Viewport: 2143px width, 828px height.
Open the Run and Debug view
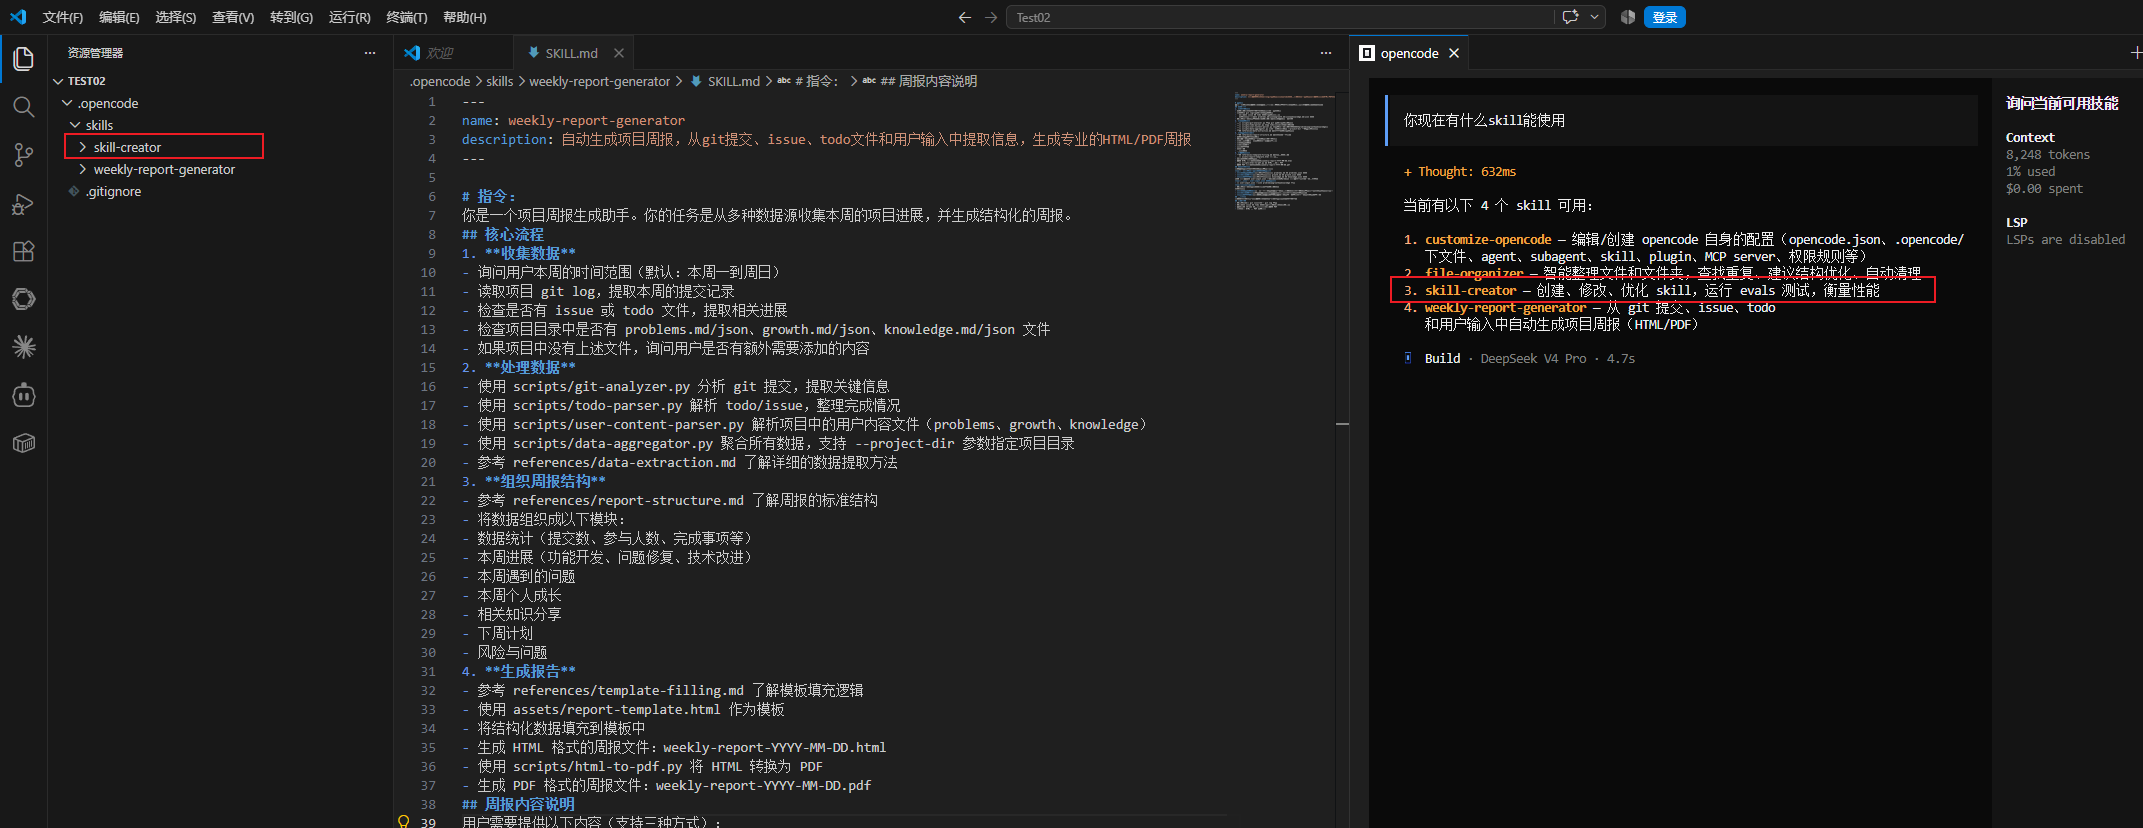click(x=24, y=203)
